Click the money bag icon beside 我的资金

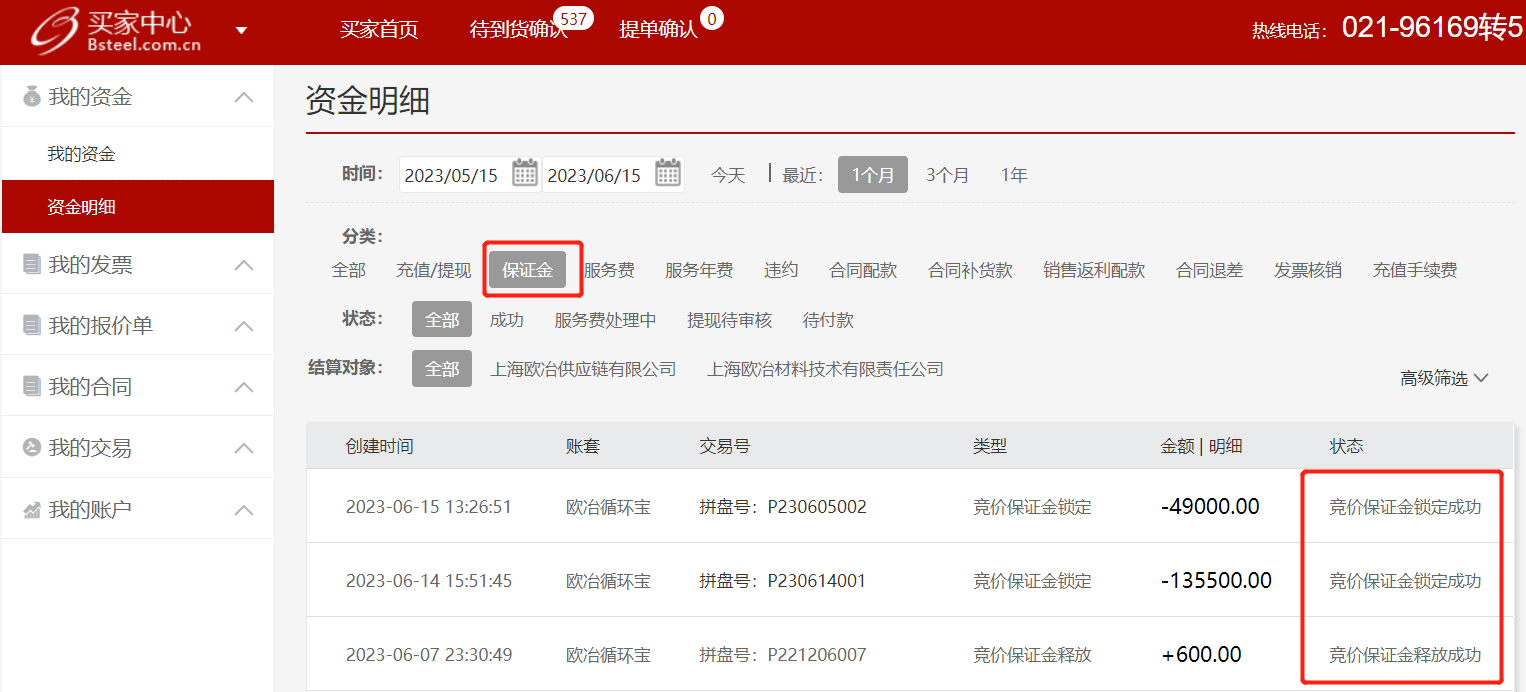pyautogui.click(x=32, y=97)
